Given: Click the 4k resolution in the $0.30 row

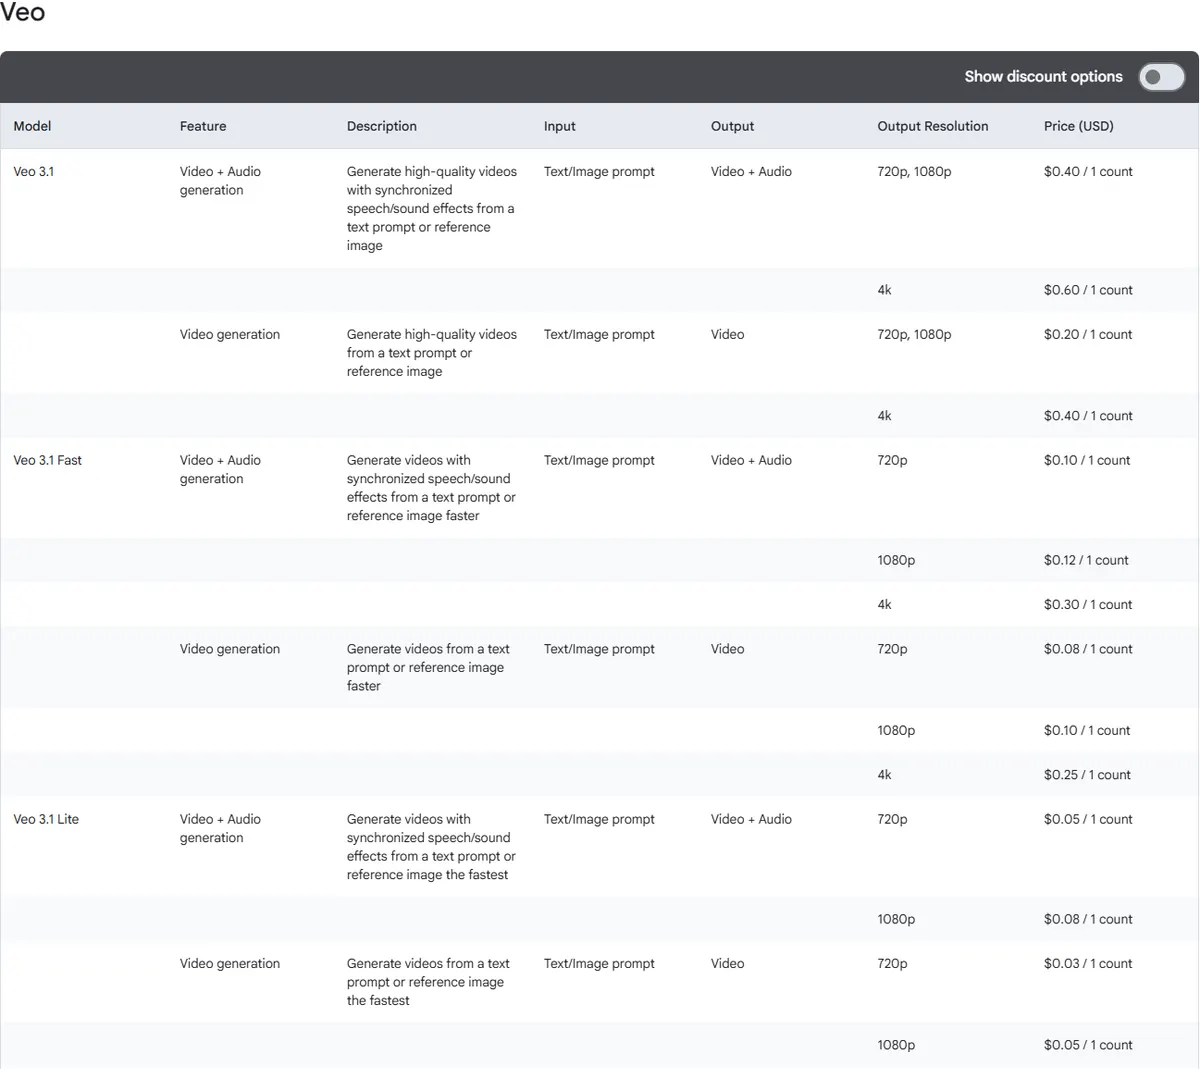Looking at the screenshot, I should click(x=884, y=605).
